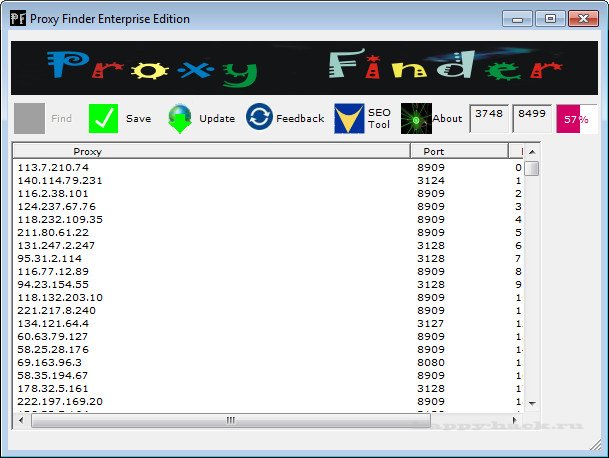The width and height of the screenshot is (609, 458).
Task: Click the green checkmark Save icon
Action: pos(103,118)
